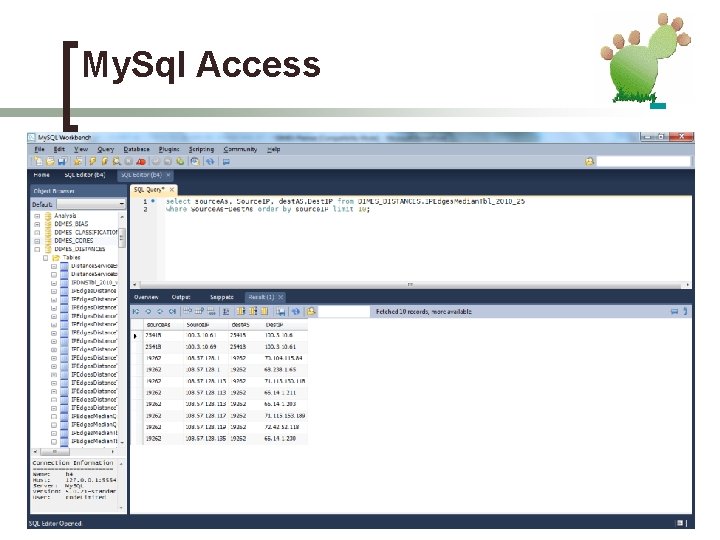The width and height of the screenshot is (720, 540).
Task: Select cell with DestIP 73.104.115.84
Action: [x=283, y=358]
